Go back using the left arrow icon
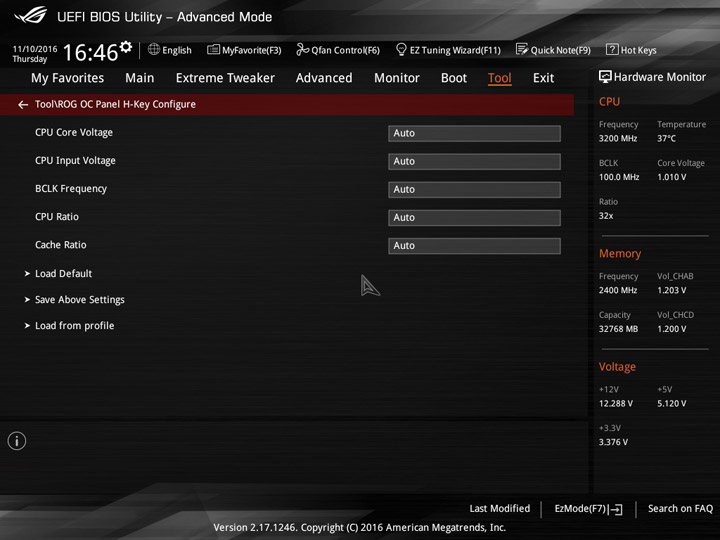 pyautogui.click(x=23, y=105)
